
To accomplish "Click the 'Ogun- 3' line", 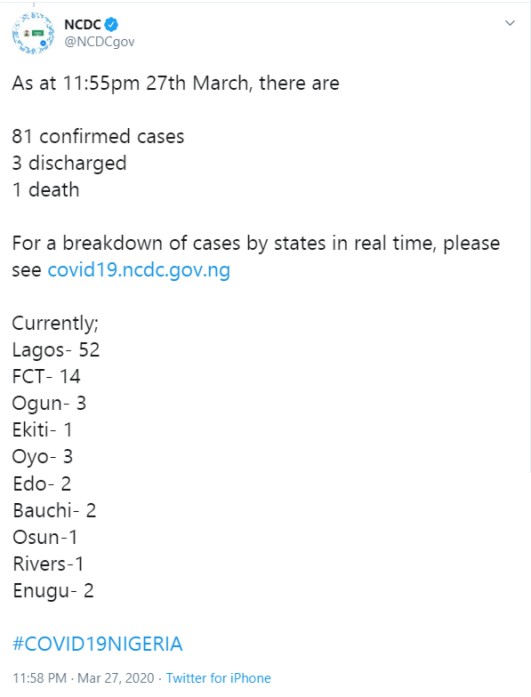I will coord(49,403).
